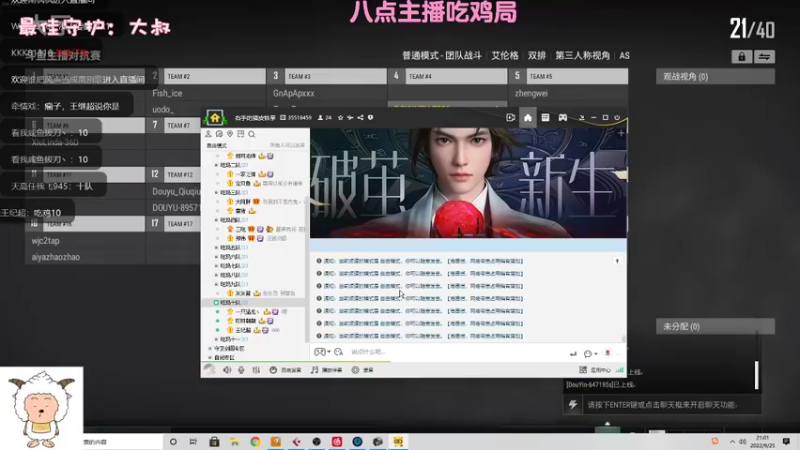Screen dimensions: 800x450
Task: Click the 观战视角 (0) panel header
Action: 715,77
